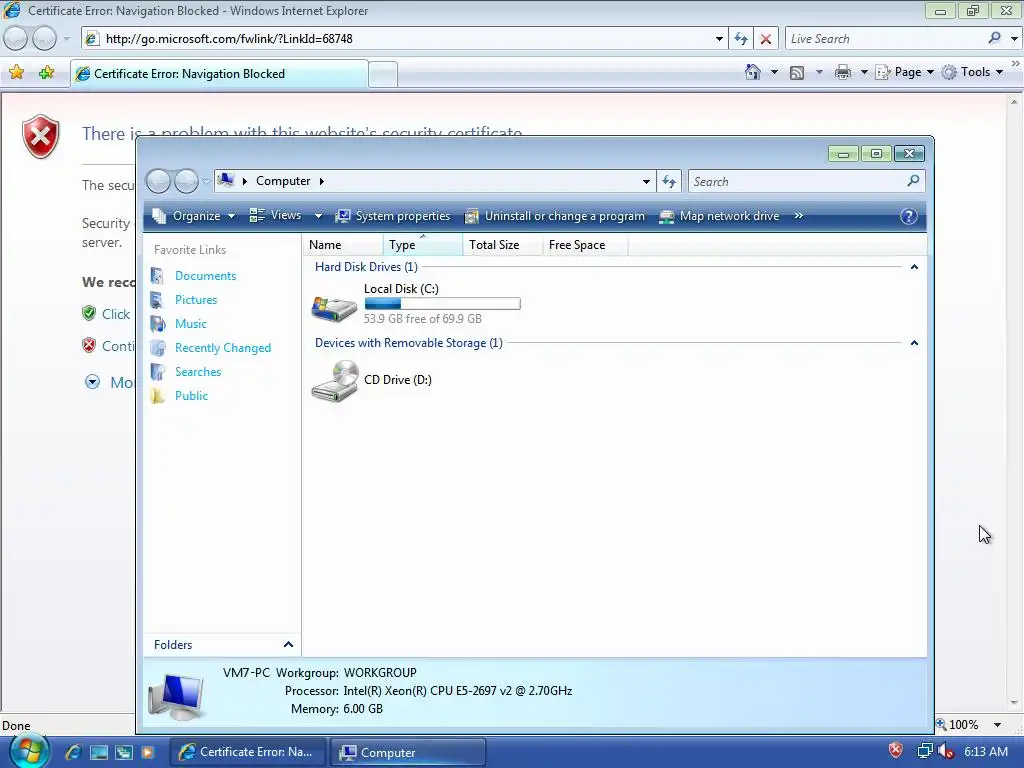Open Pictures favorite link
Viewport: 1024px width, 768px height.
196,300
